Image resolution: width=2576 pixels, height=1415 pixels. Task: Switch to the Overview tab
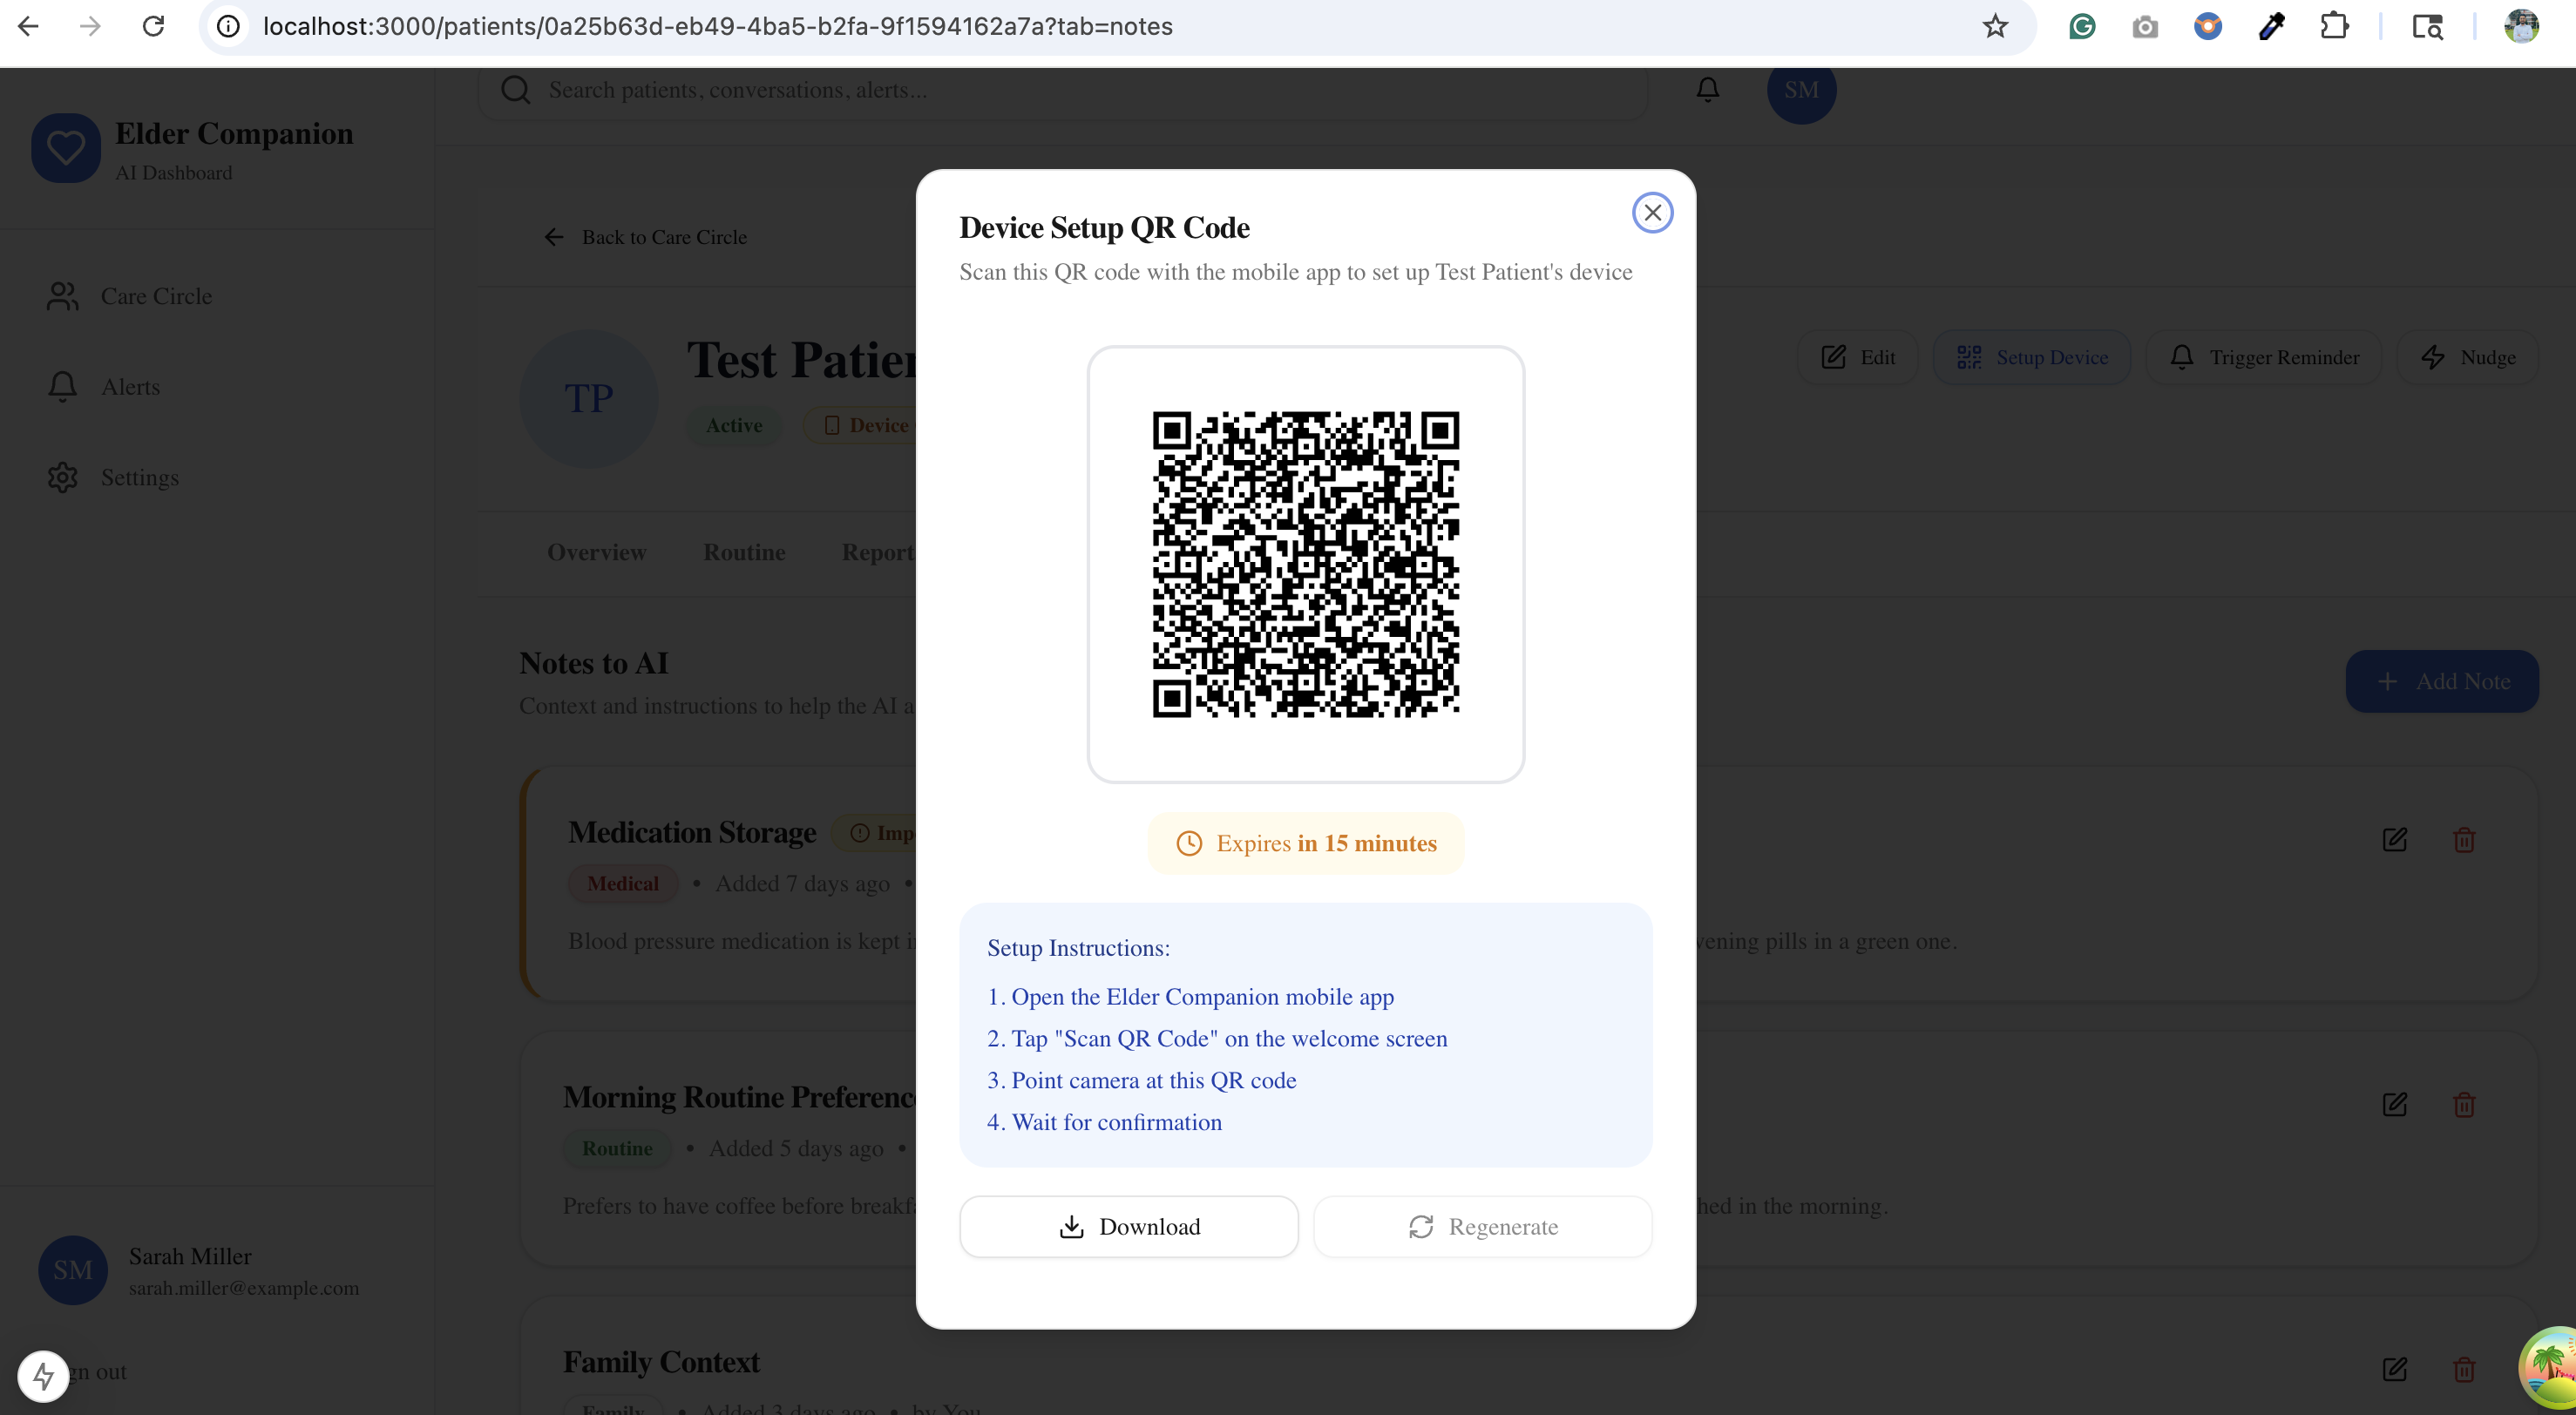pos(596,552)
